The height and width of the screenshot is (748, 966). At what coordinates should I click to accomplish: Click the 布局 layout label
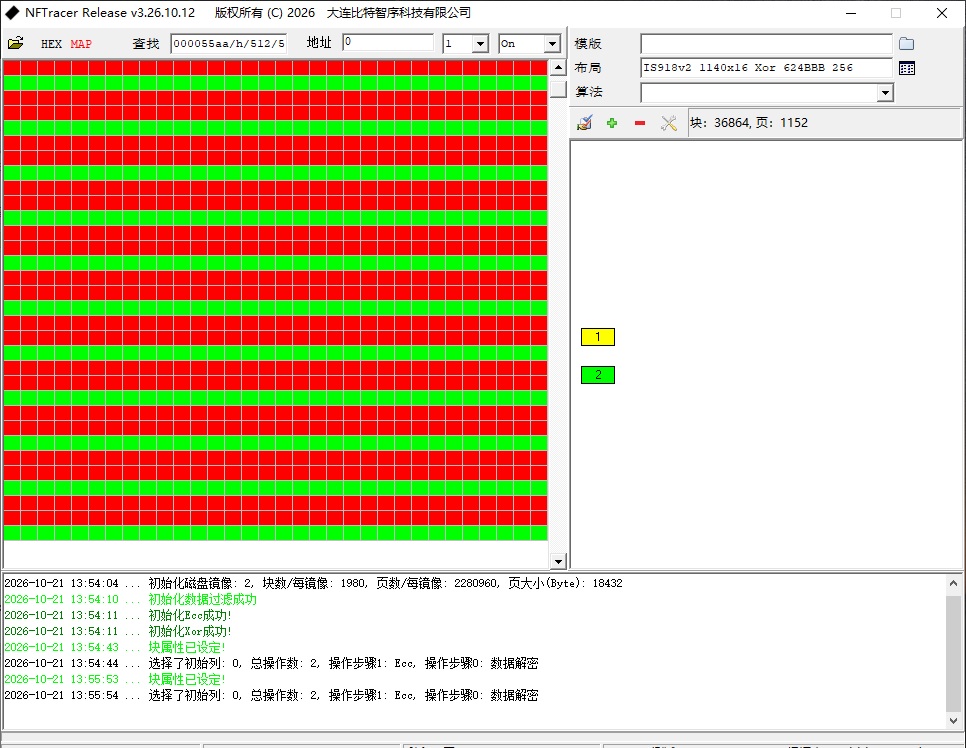click(588, 68)
